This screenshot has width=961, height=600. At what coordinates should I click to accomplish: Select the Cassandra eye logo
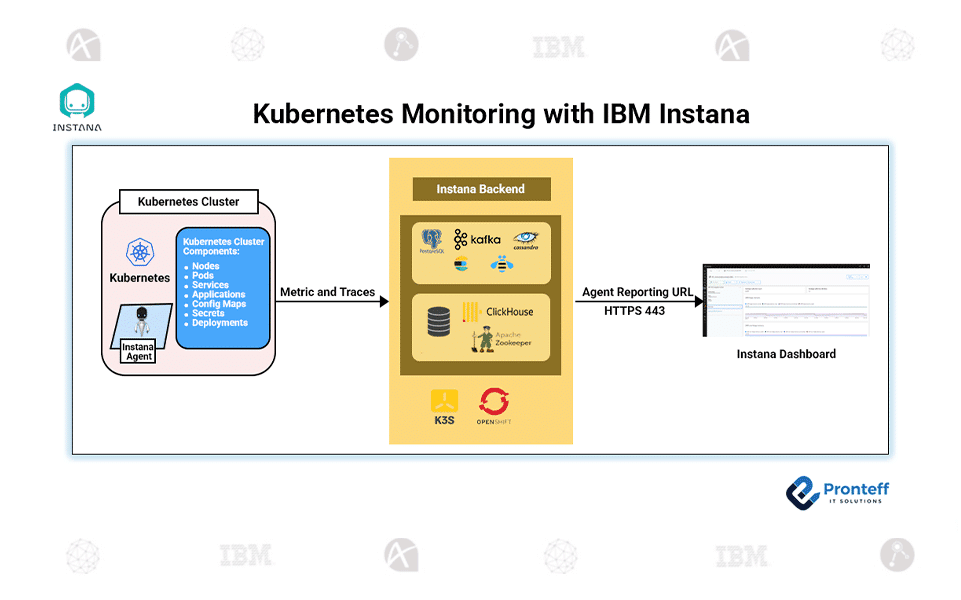click(x=525, y=240)
